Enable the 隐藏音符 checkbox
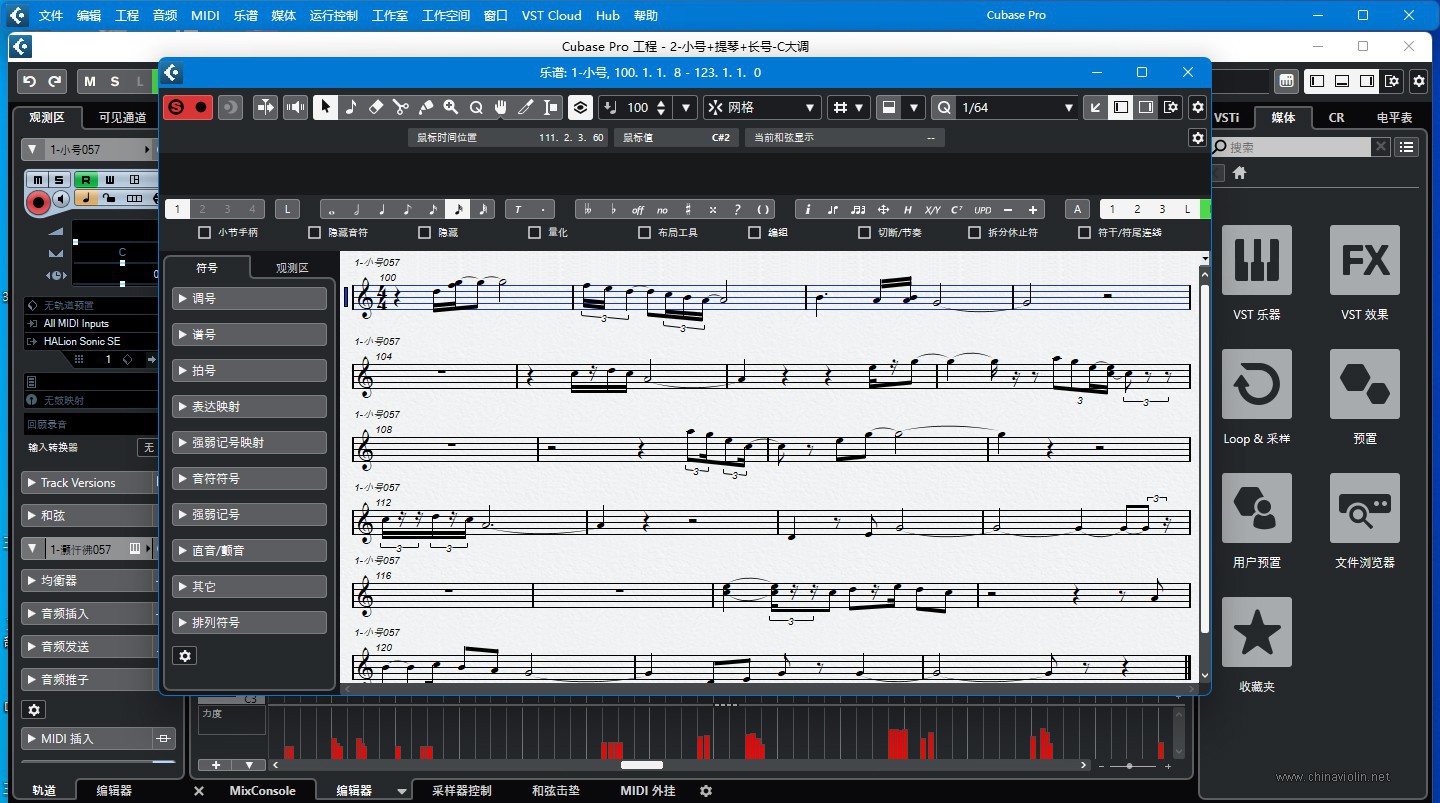The image size is (1440, 803). click(315, 232)
